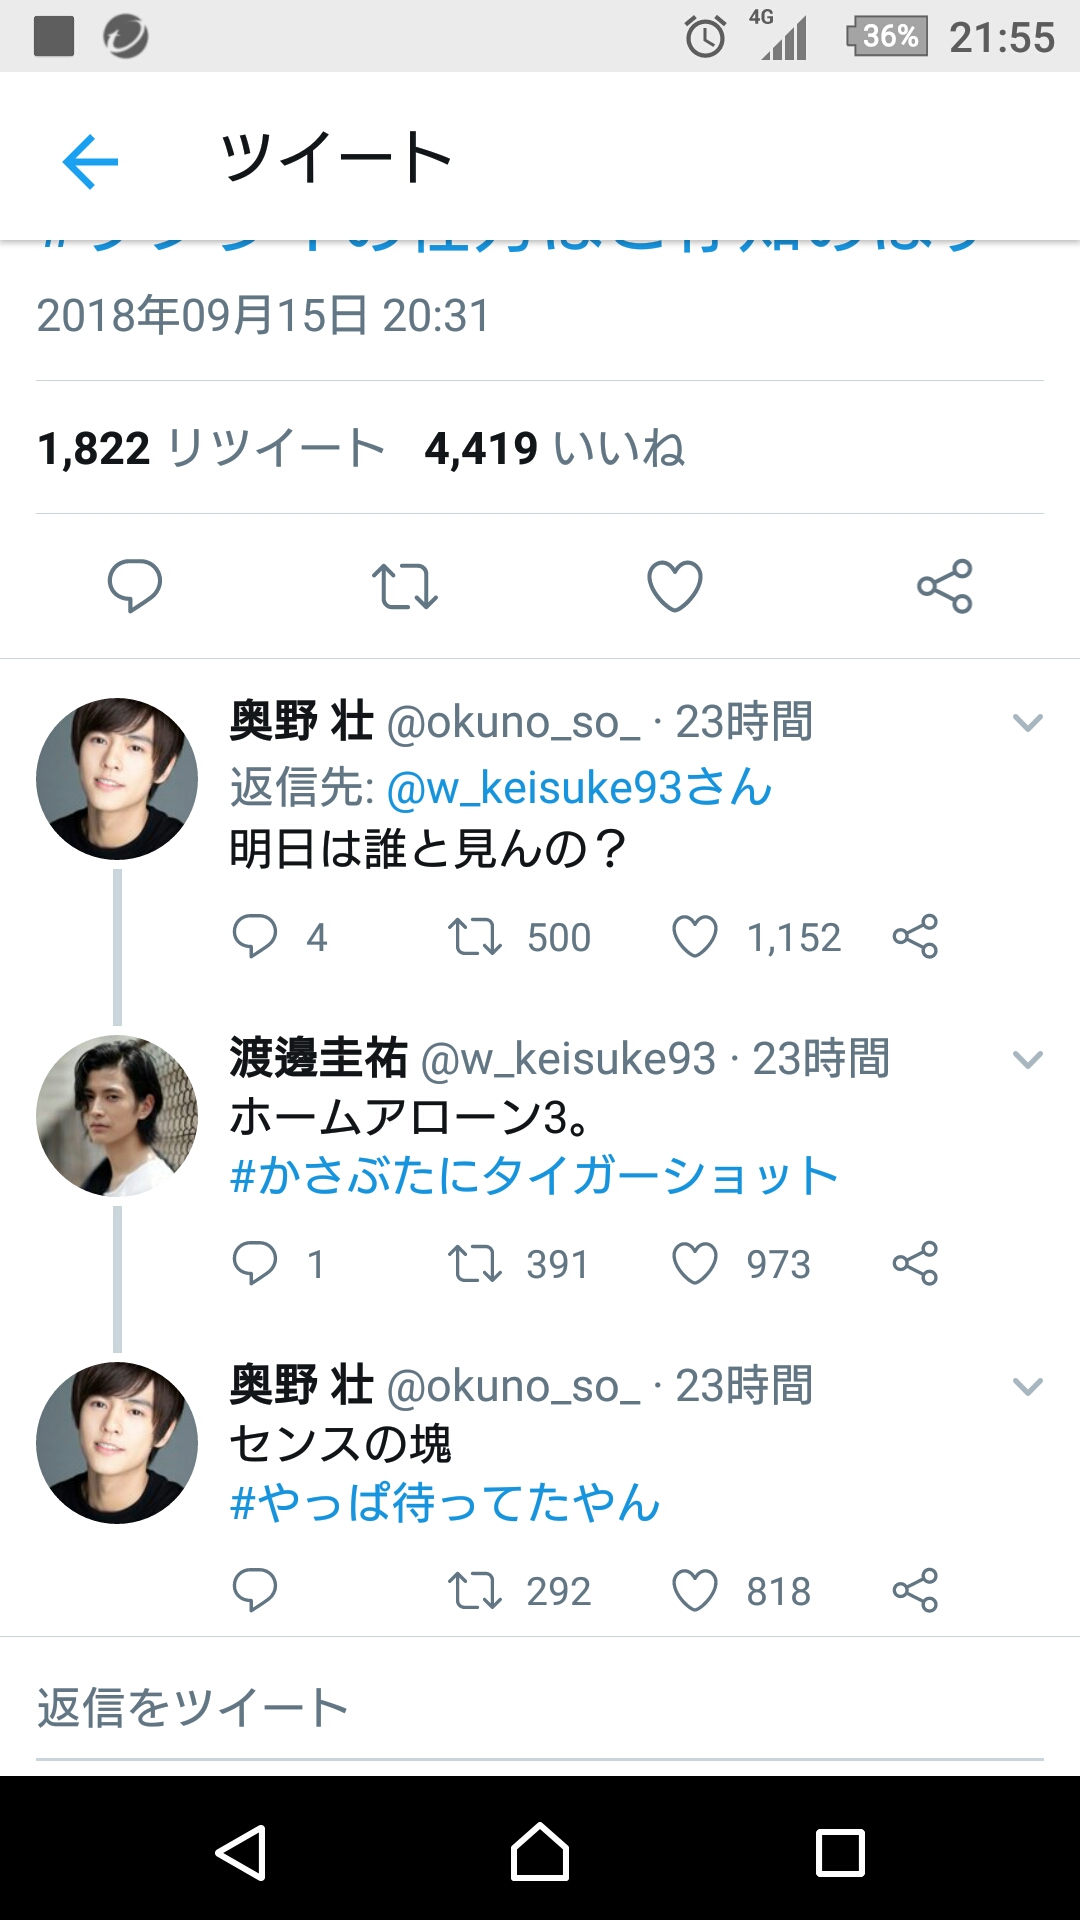The image size is (1080, 1920).
Task: Like the ホームアローン3 reply
Action: pyautogui.click(x=695, y=1263)
